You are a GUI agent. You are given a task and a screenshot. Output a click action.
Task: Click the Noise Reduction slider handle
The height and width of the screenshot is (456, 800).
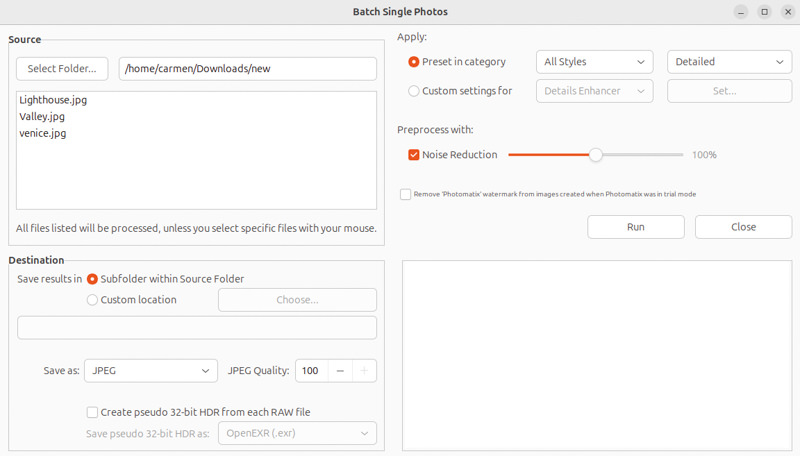point(596,155)
